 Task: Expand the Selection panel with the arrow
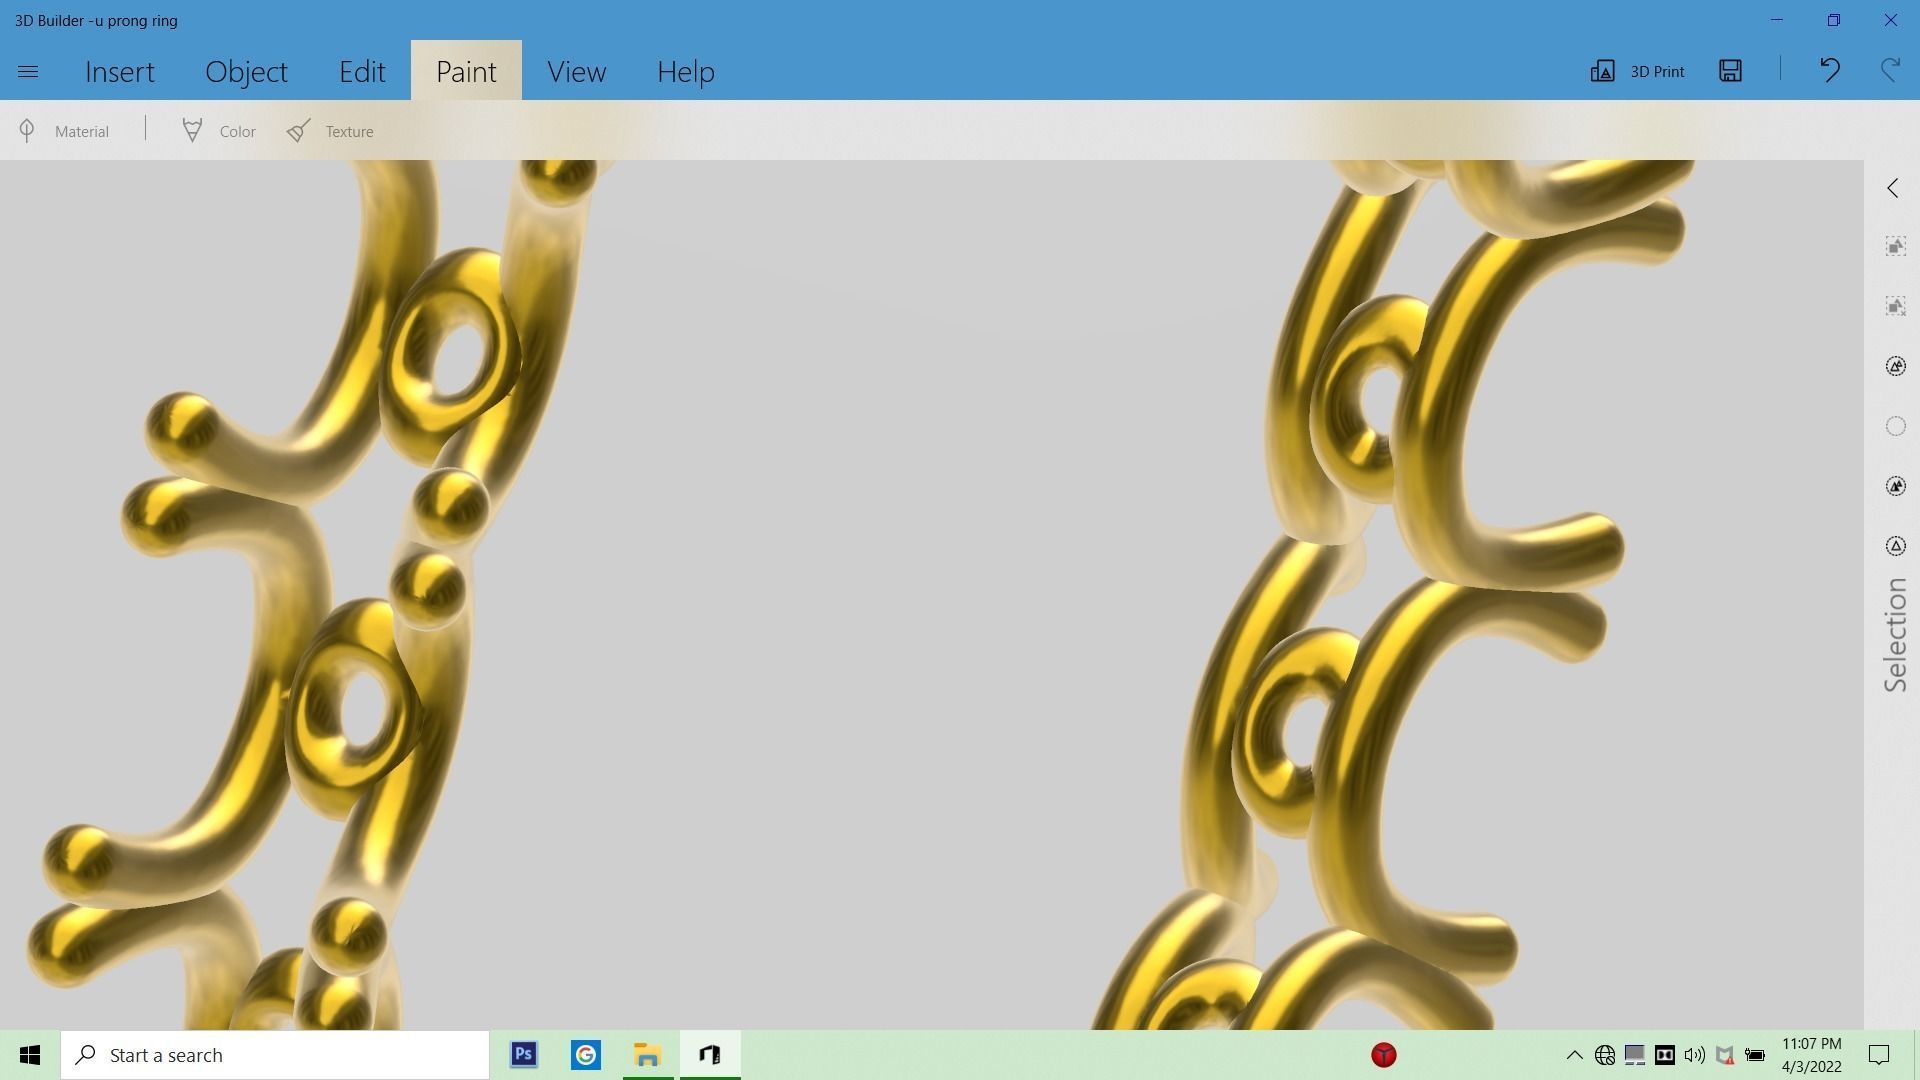[x=1893, y=188]
